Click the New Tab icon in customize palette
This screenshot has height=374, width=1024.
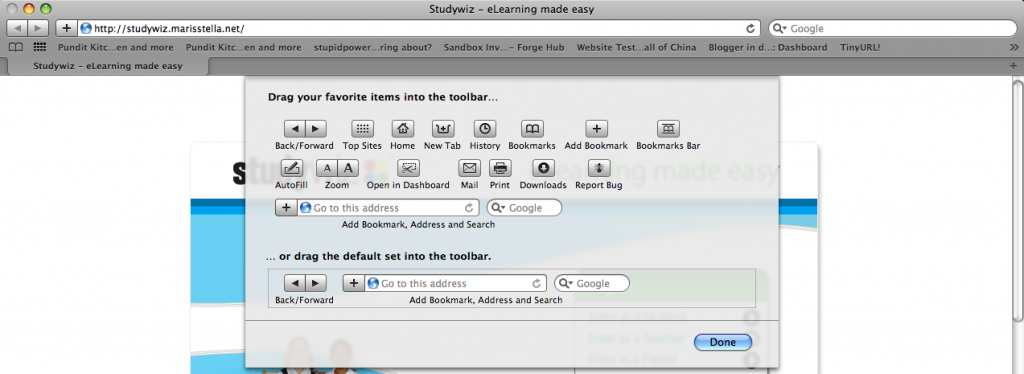tap(443, 129)
